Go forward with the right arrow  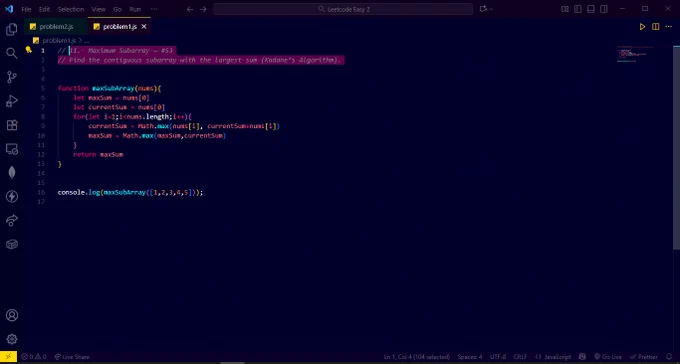pos(203,9)
